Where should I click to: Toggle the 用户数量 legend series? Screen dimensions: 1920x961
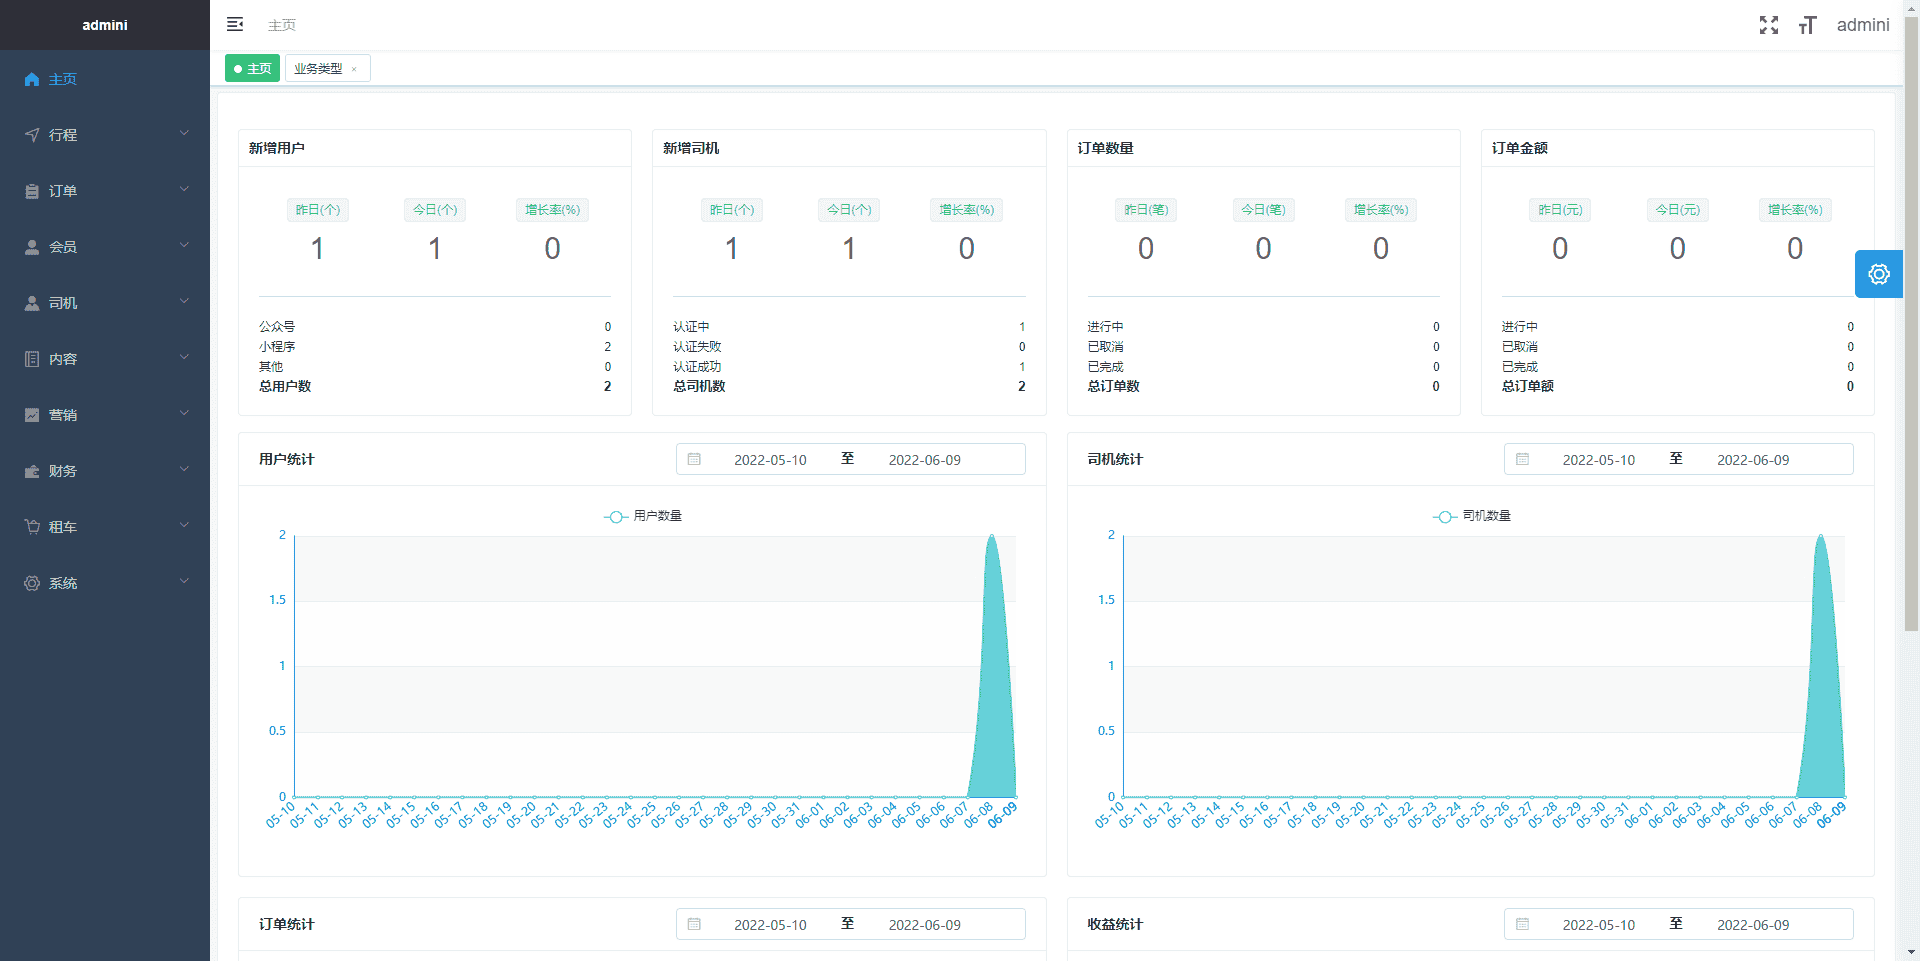pos(643,516)
